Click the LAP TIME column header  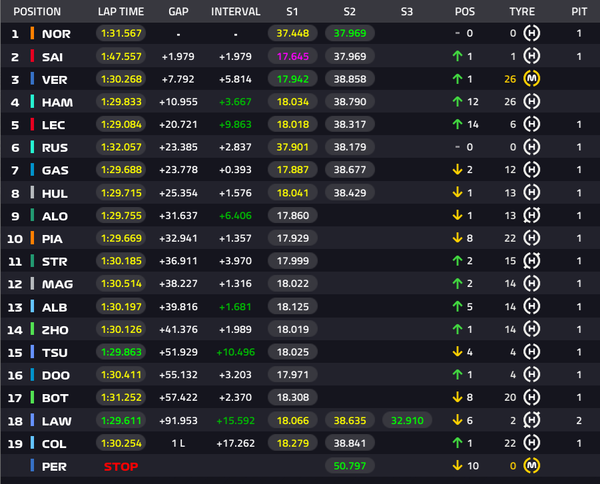pos(121,11)
